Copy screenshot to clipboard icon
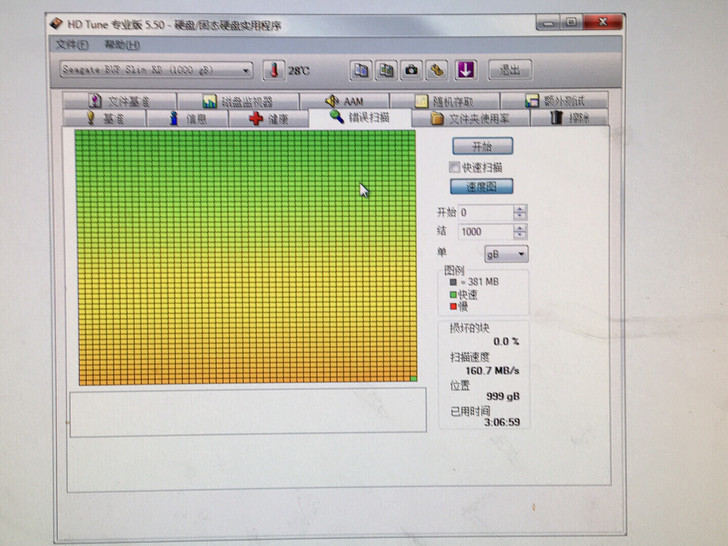This screenshot has height=546, width=728. pos(386,71)
